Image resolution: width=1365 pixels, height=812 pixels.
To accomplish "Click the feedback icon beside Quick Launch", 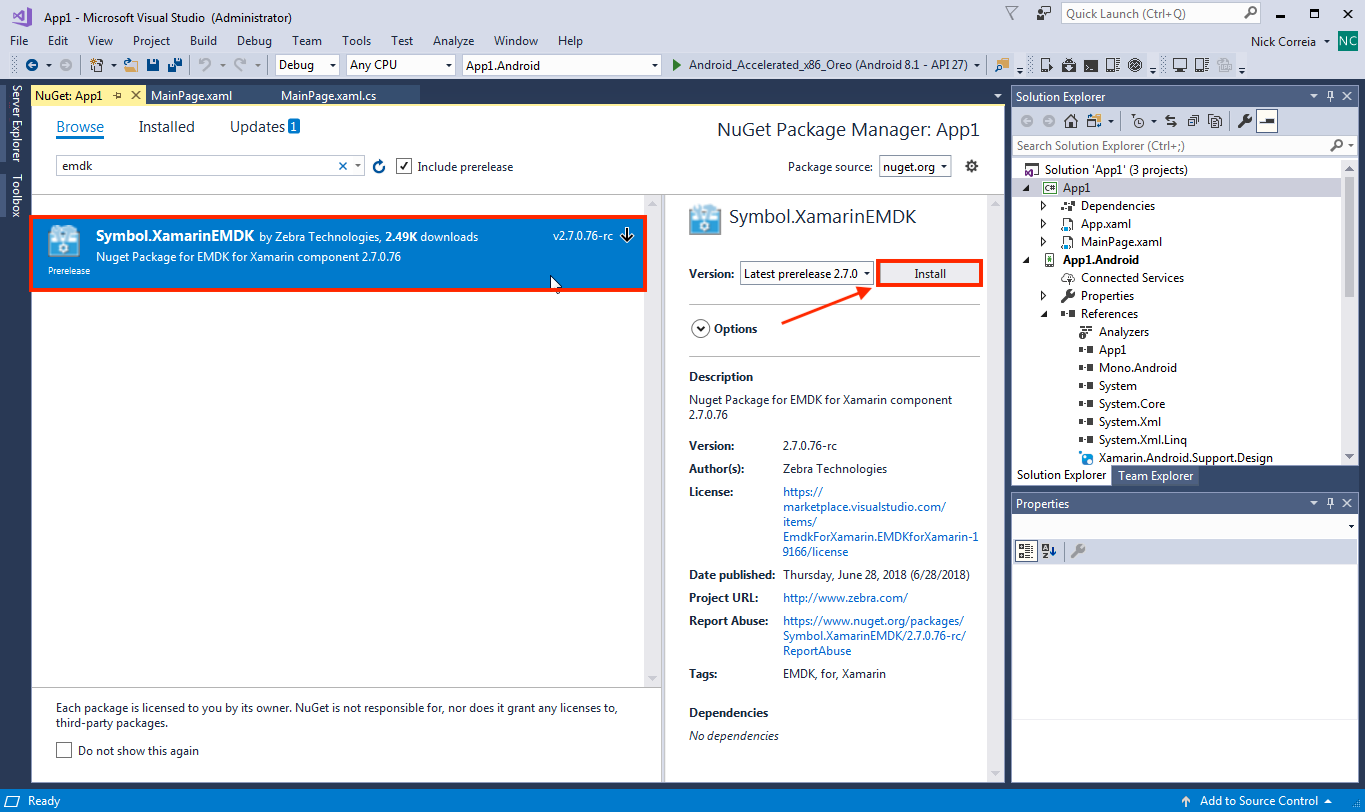I will (1043, 13).
